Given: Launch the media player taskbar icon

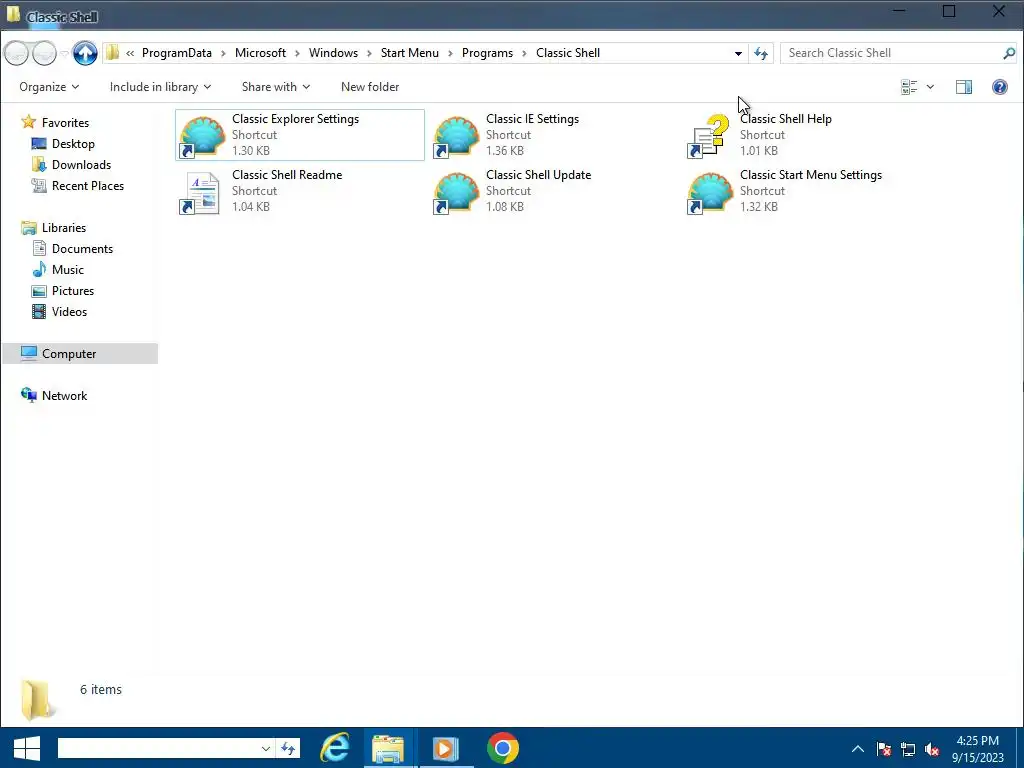Looking at the screenshot, I should pyautogui.click(x=445, y=748).
